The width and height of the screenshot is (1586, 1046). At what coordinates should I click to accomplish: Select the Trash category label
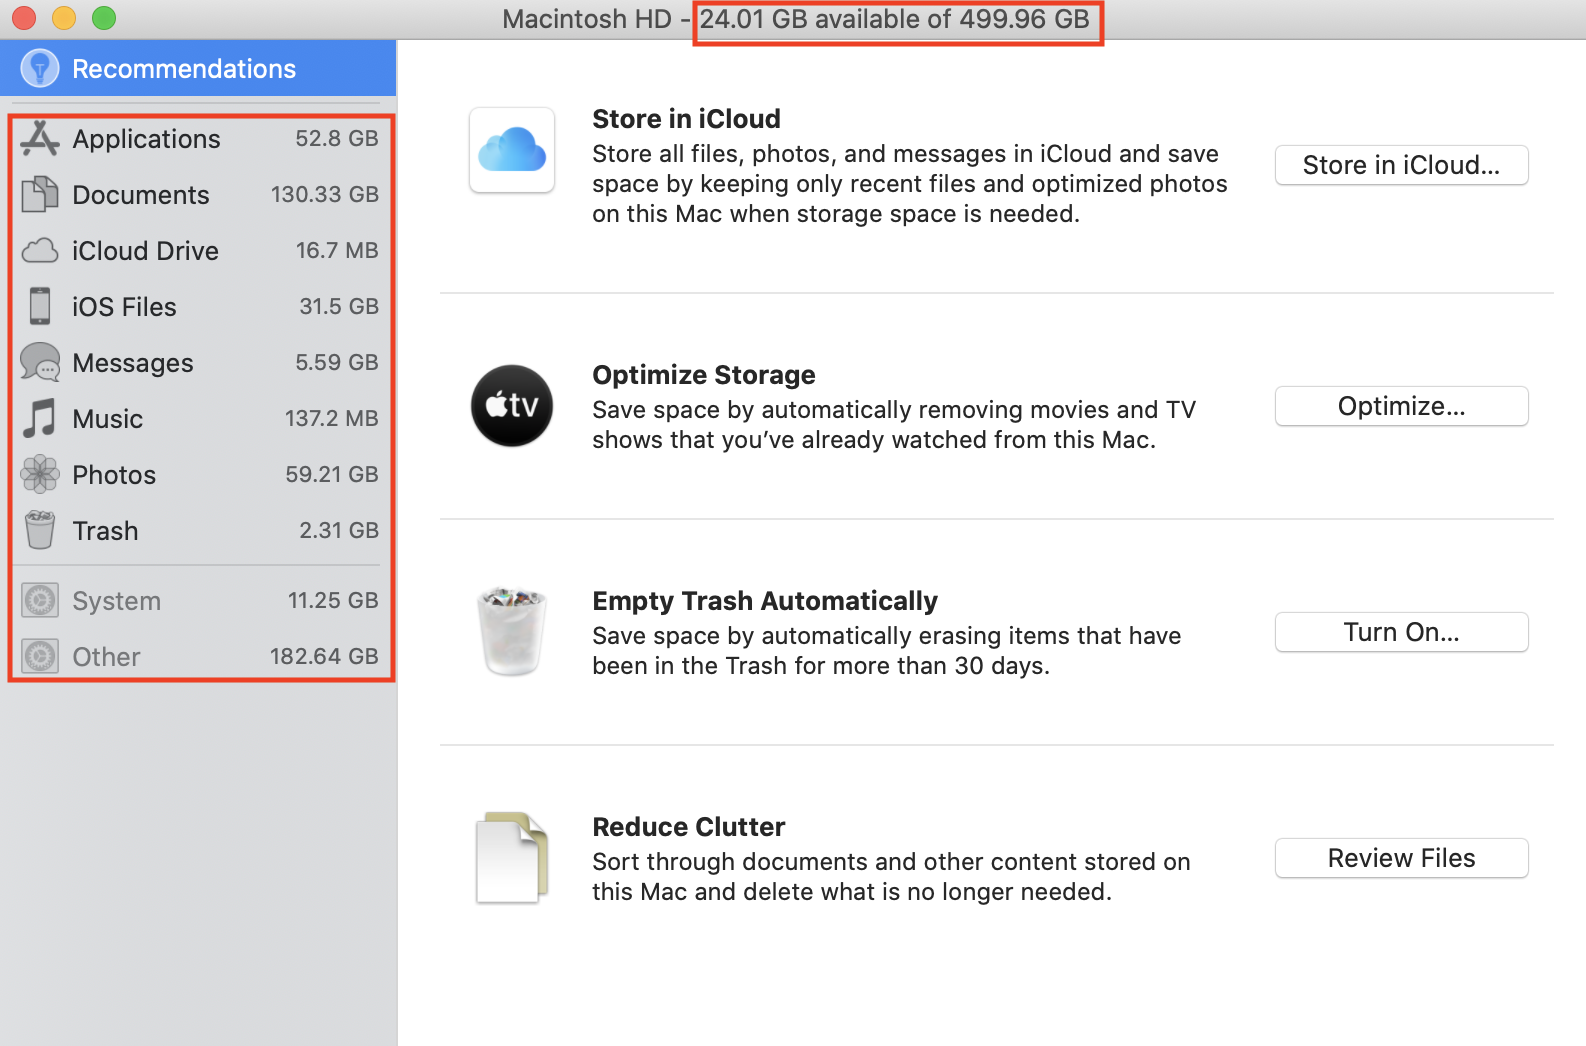tap(105, 531)
